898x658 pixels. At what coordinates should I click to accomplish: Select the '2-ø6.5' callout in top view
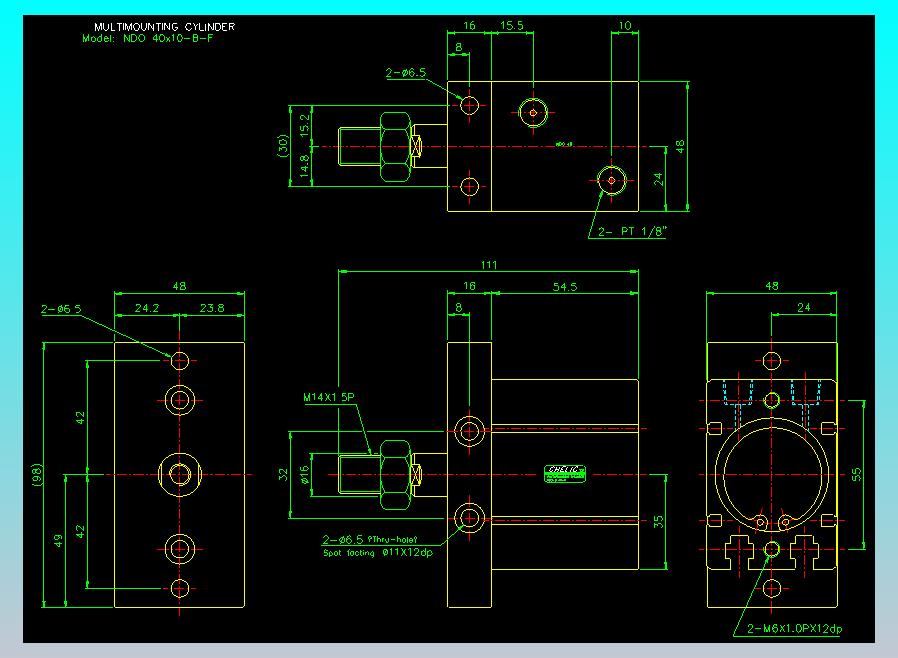point(405,73)
